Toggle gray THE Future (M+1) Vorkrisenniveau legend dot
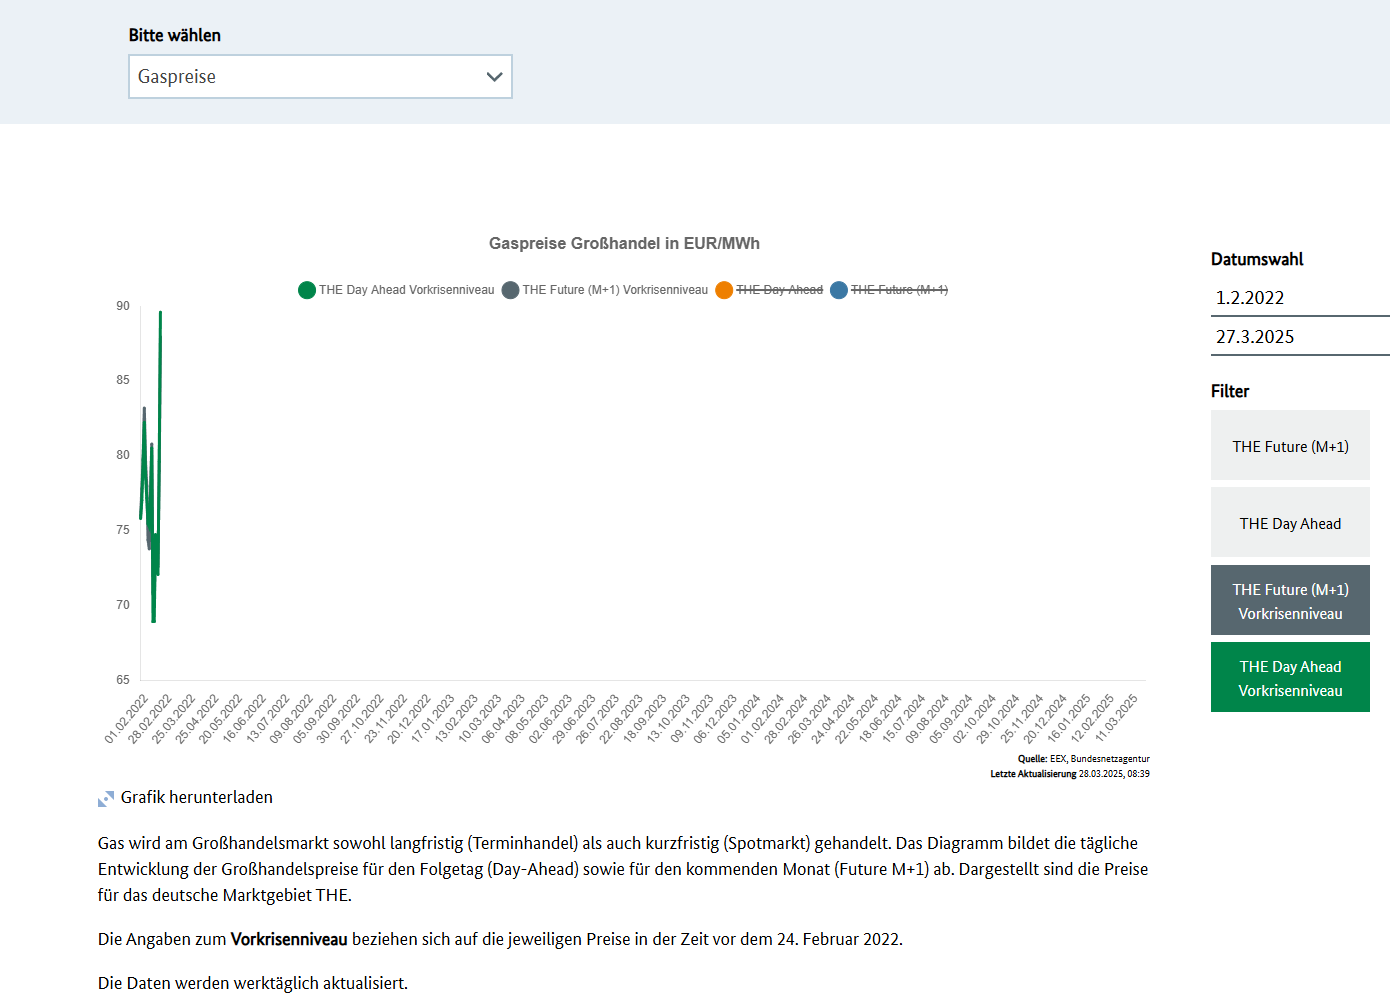 pyautogui.click(x=510, y=290)
